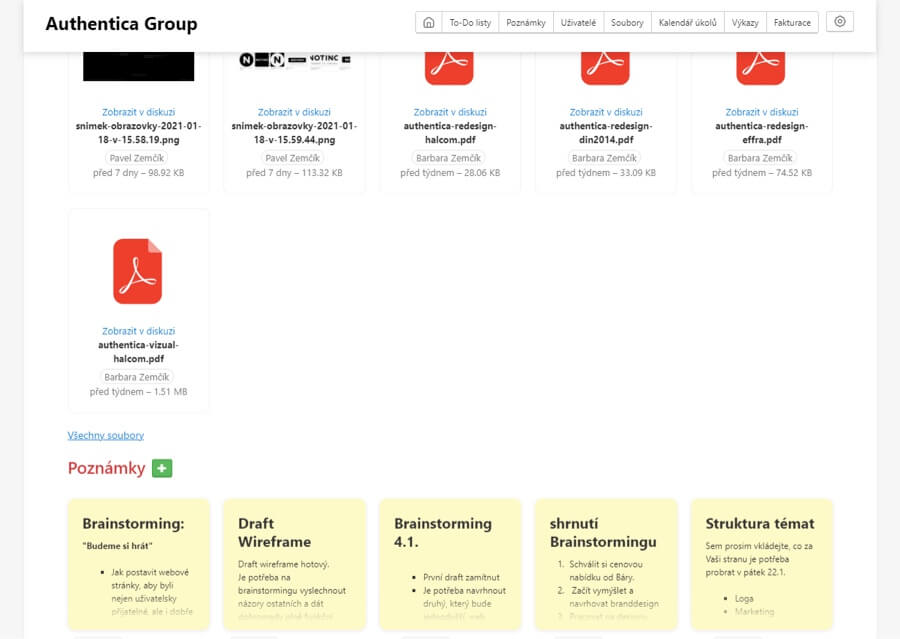Open PDF icon of authentica-redesign-effra.pdf
Screen dimensions: 900x639
[x=761, y=68]
